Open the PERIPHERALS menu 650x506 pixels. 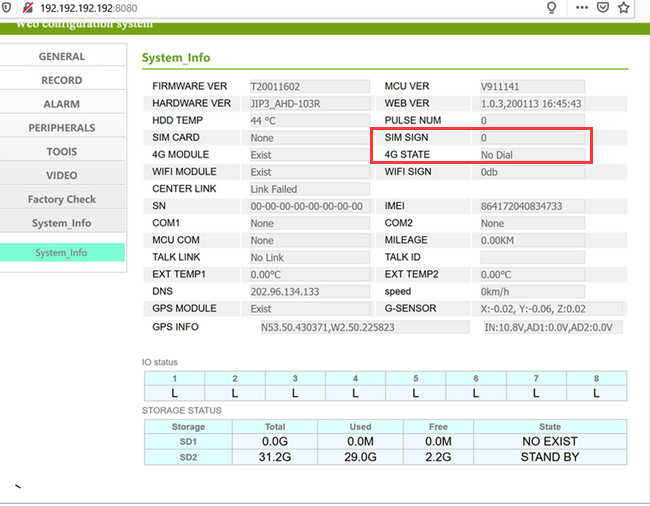62,128
